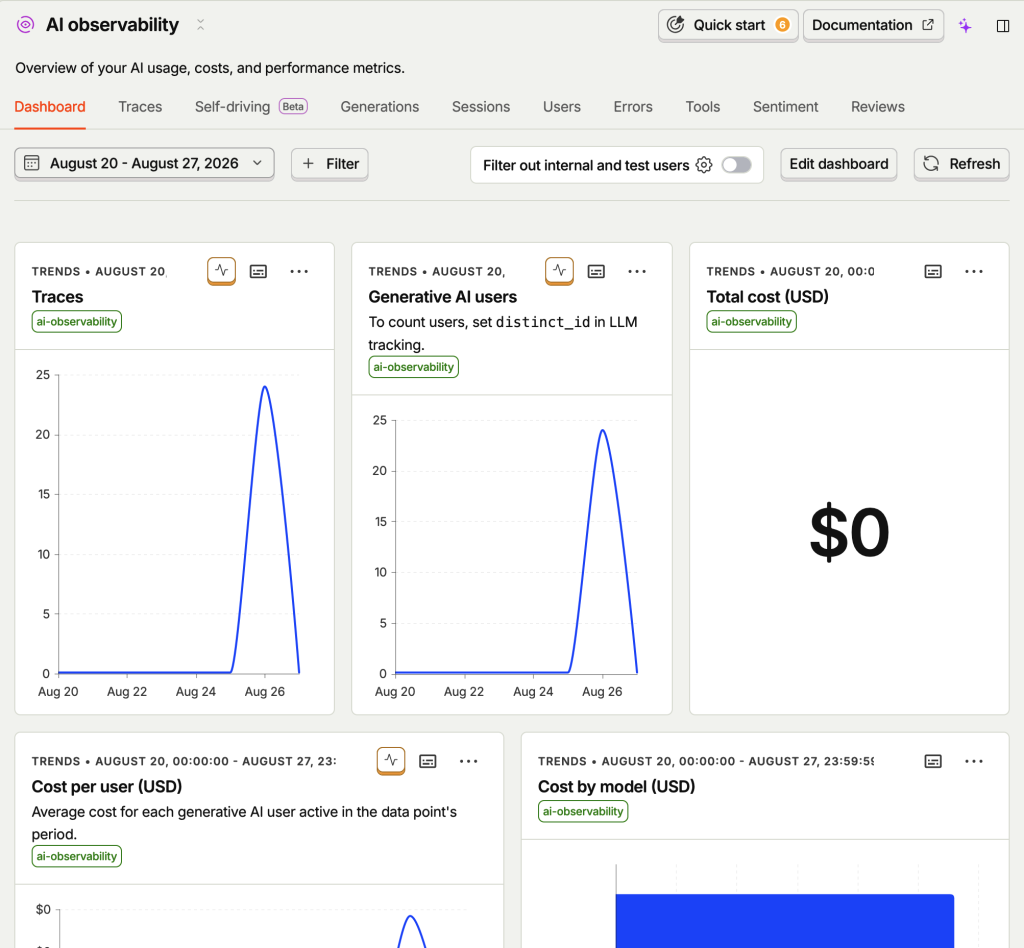Open more options on Cost per user card
This screenshot has width=1024, height=948.
[468, 761]
